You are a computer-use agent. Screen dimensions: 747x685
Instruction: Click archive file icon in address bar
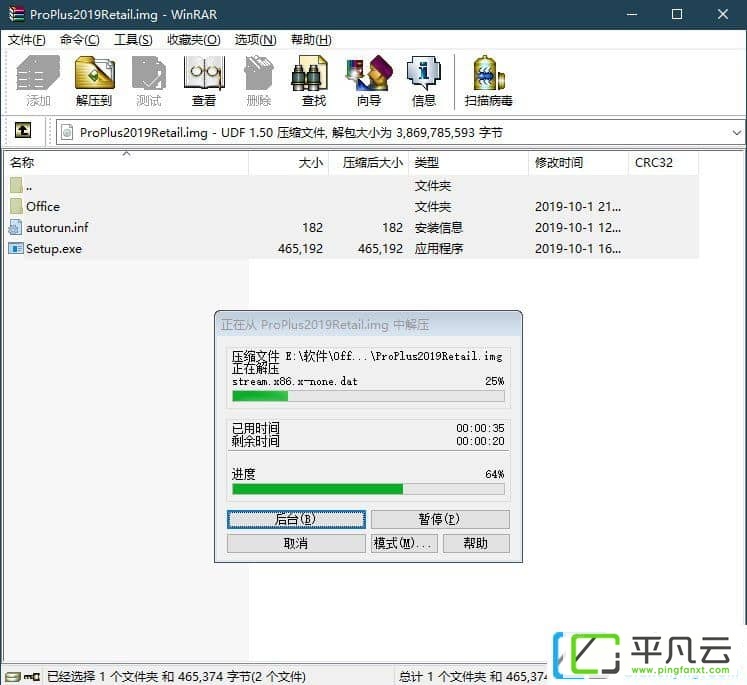click(67, 132)
